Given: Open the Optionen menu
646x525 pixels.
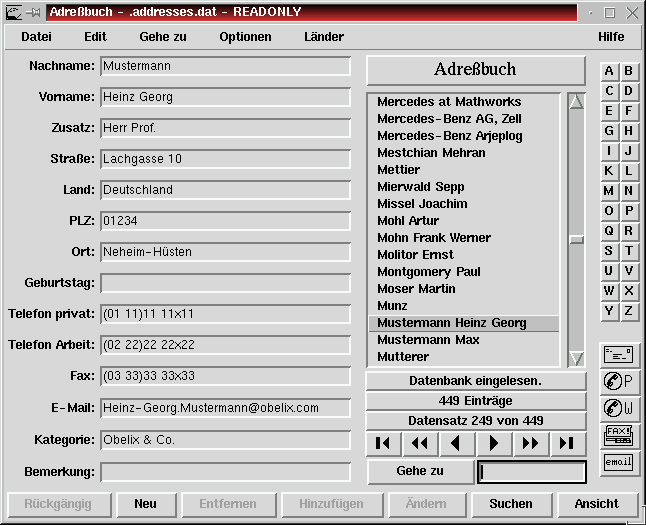Looking at the screenshot, I should tap(245, 37).
